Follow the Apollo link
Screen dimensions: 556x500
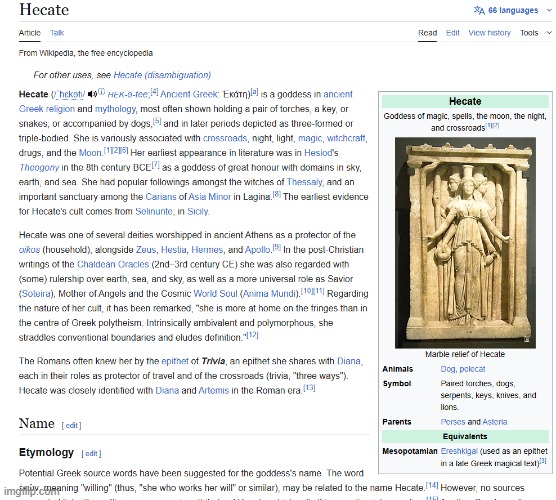click(258, 250)
